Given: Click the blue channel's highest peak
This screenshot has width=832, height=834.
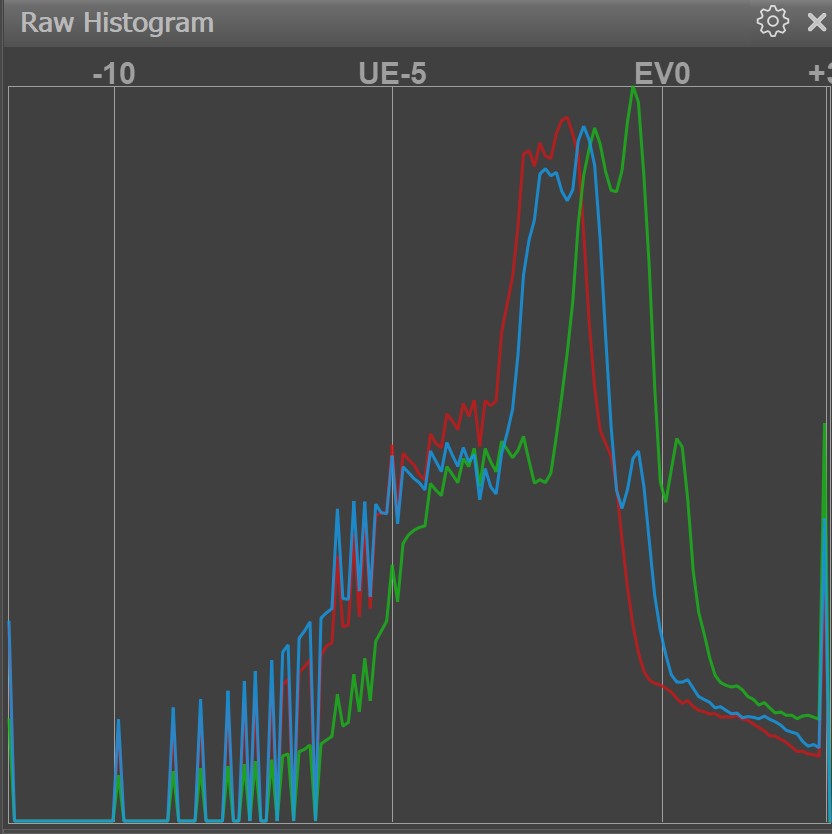Looking at the screenshot, I should coord(583,128).
